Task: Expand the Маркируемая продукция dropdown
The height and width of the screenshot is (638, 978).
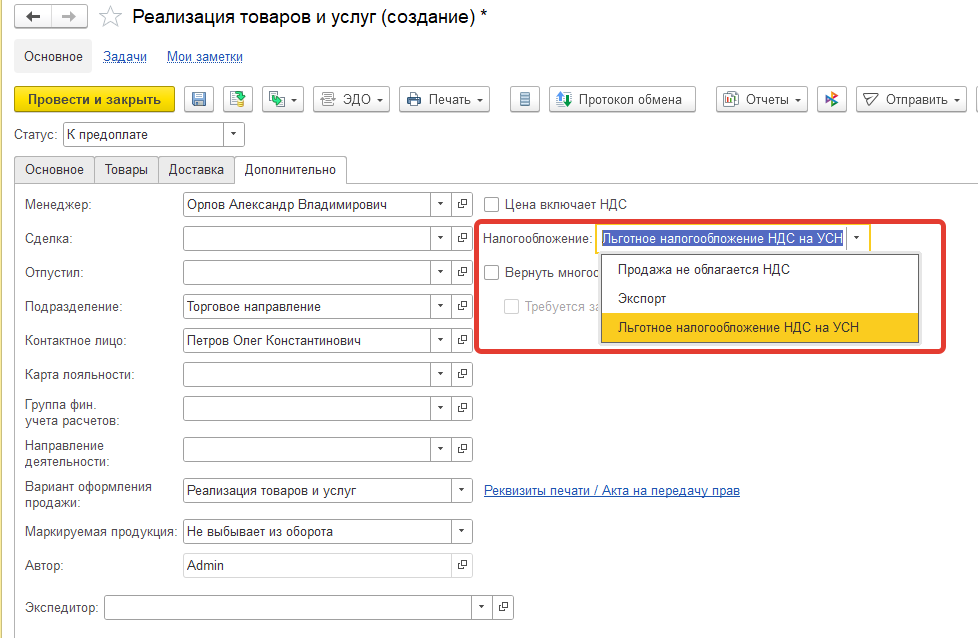Action: point(459,530)
